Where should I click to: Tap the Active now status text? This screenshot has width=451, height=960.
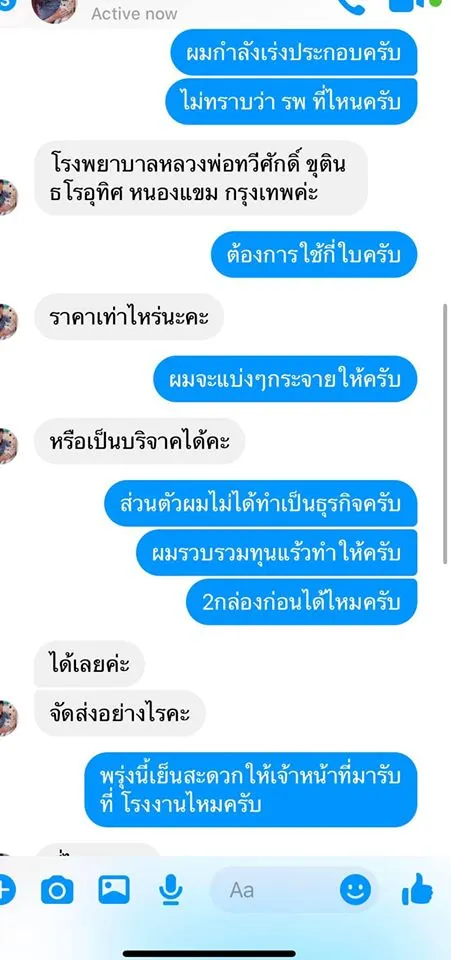134,13
